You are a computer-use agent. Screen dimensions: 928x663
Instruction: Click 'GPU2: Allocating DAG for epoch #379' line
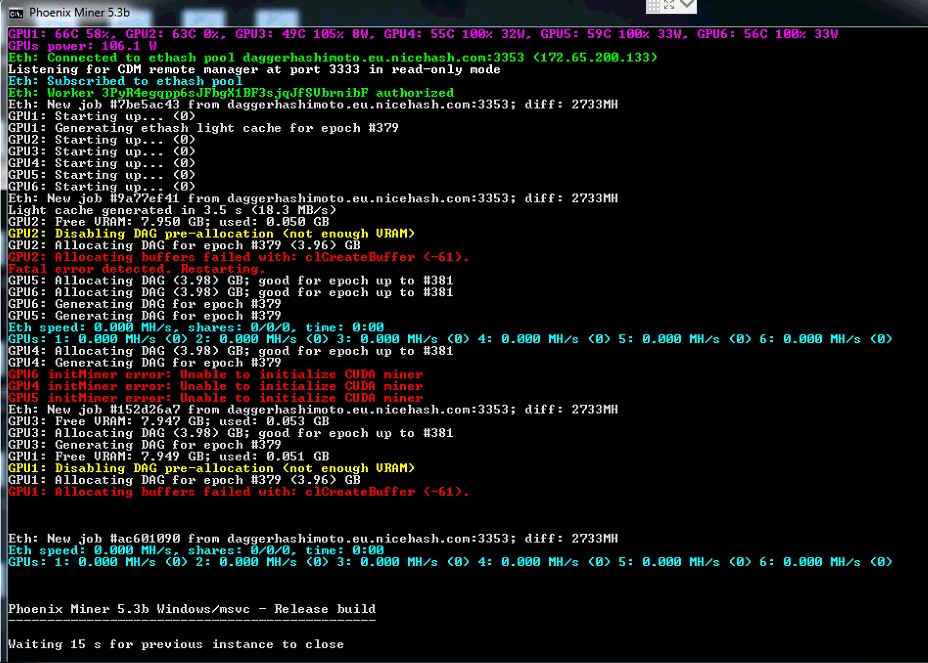(184, 245)
